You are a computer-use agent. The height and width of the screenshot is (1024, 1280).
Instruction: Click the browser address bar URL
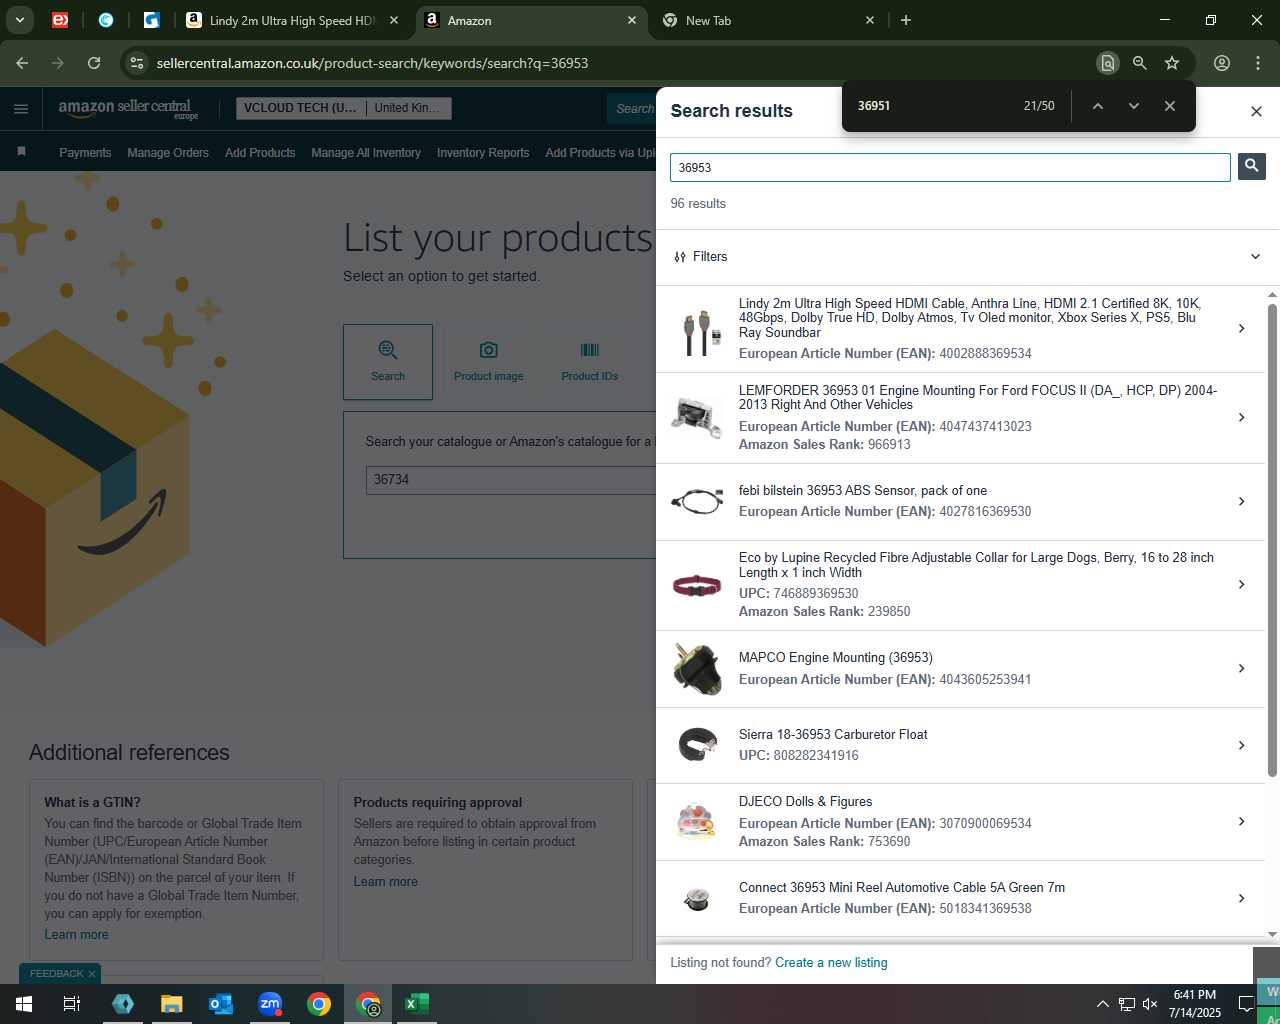click(x=372, y=63)
